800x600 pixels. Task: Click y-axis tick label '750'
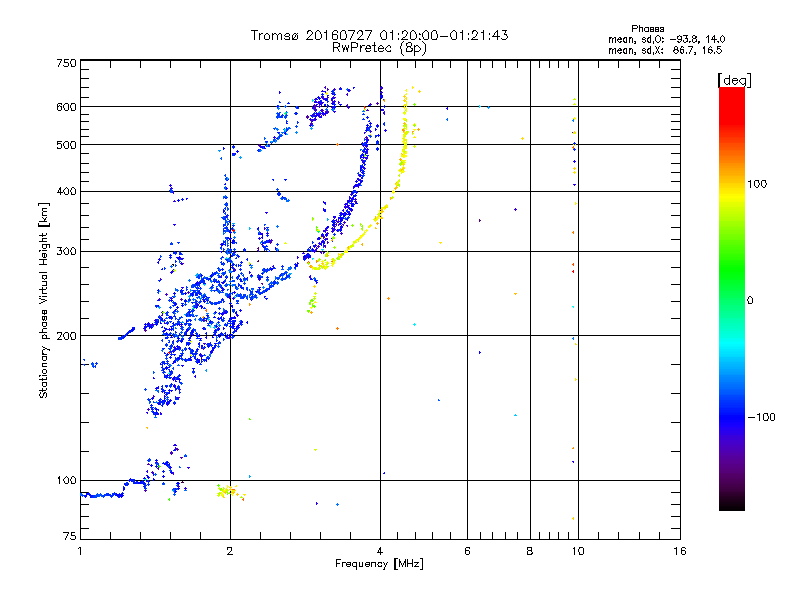pyautogui.click(x=66, y=64)
